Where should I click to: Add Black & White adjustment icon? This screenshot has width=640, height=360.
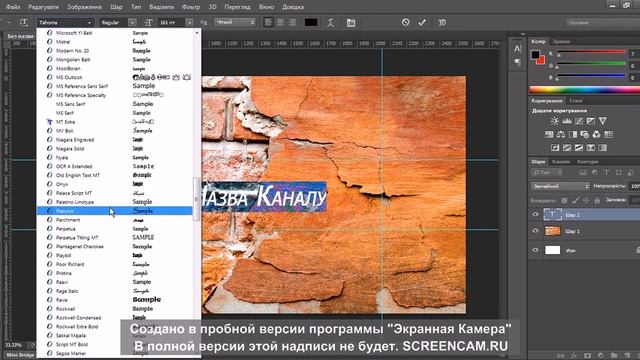[x=573, y=134]
